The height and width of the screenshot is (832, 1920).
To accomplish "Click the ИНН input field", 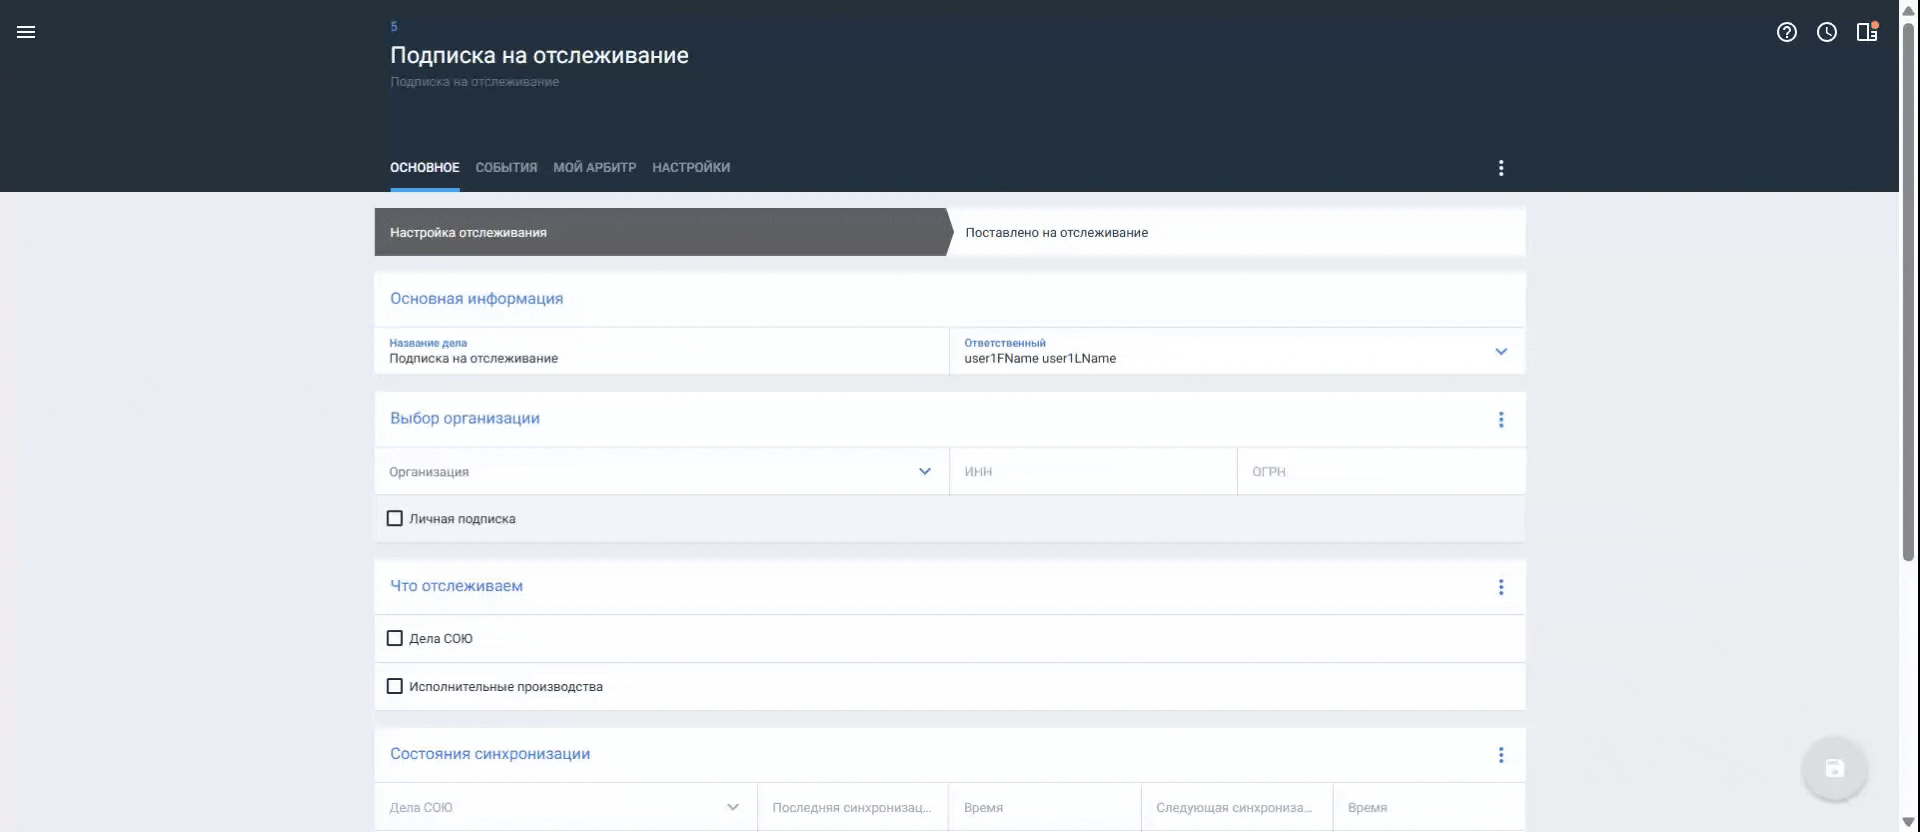I will [x=1092, y=471].
